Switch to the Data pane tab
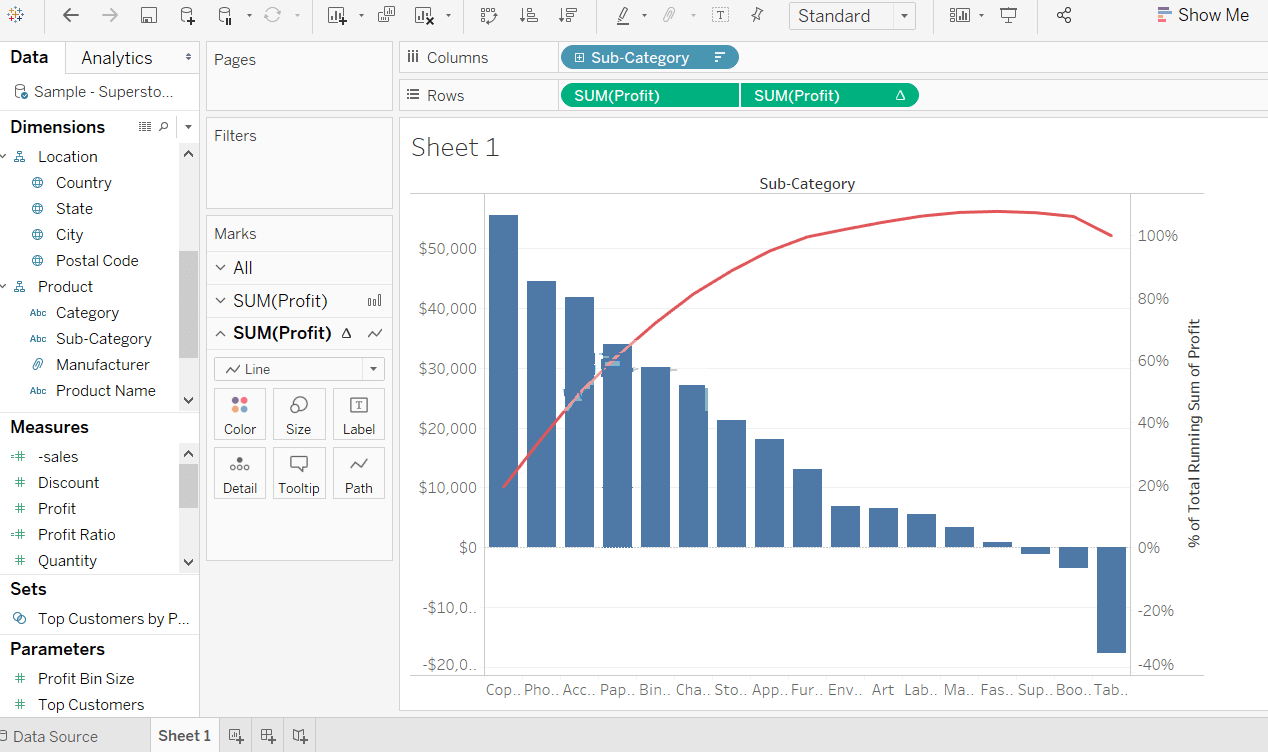Image resolution: width=1268 pixels, height=752 pixels. pyautogui.click(x=30, y=57)
